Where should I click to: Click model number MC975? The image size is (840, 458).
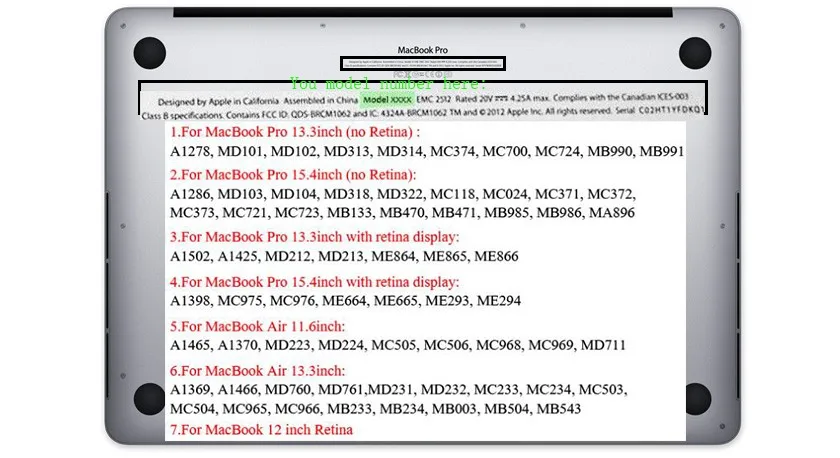[240, 301]
